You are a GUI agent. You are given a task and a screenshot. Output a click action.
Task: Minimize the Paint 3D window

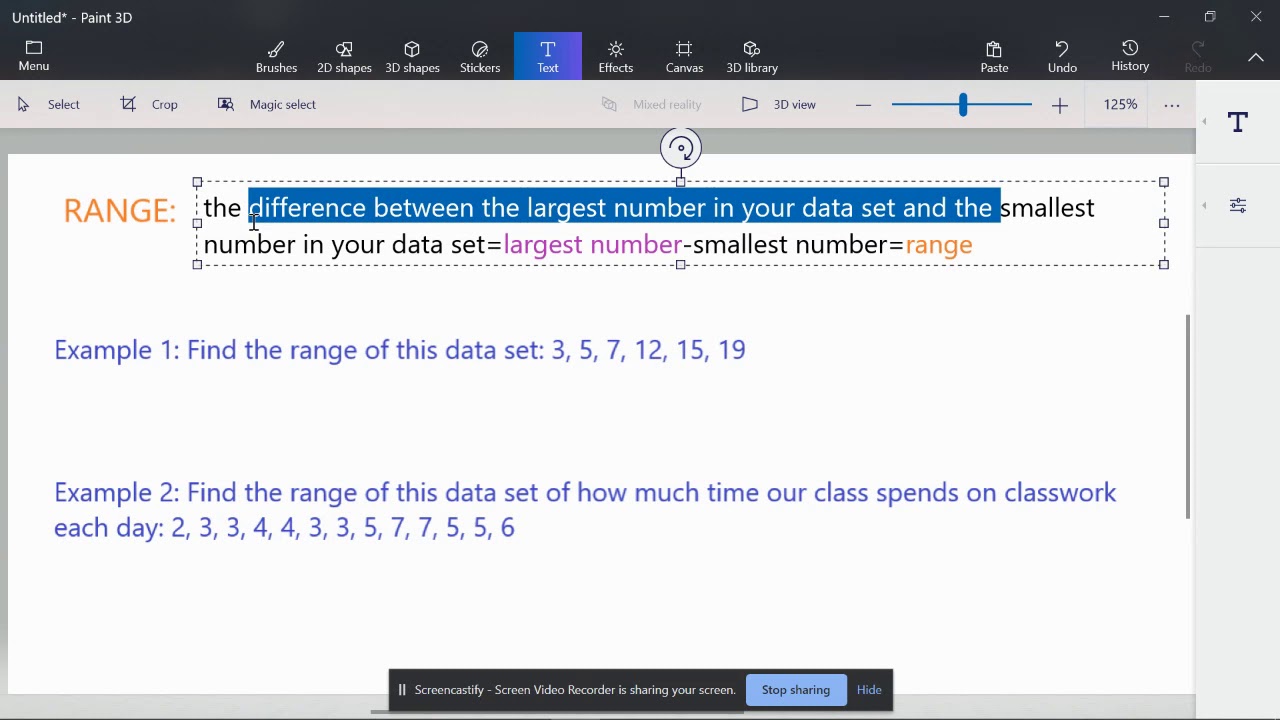coord(1164,17)
